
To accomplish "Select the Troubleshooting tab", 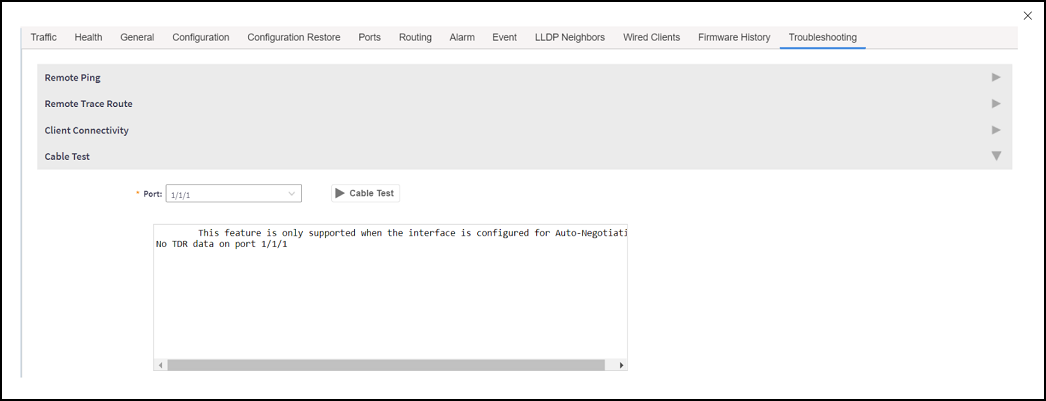I will pos(823,37).
